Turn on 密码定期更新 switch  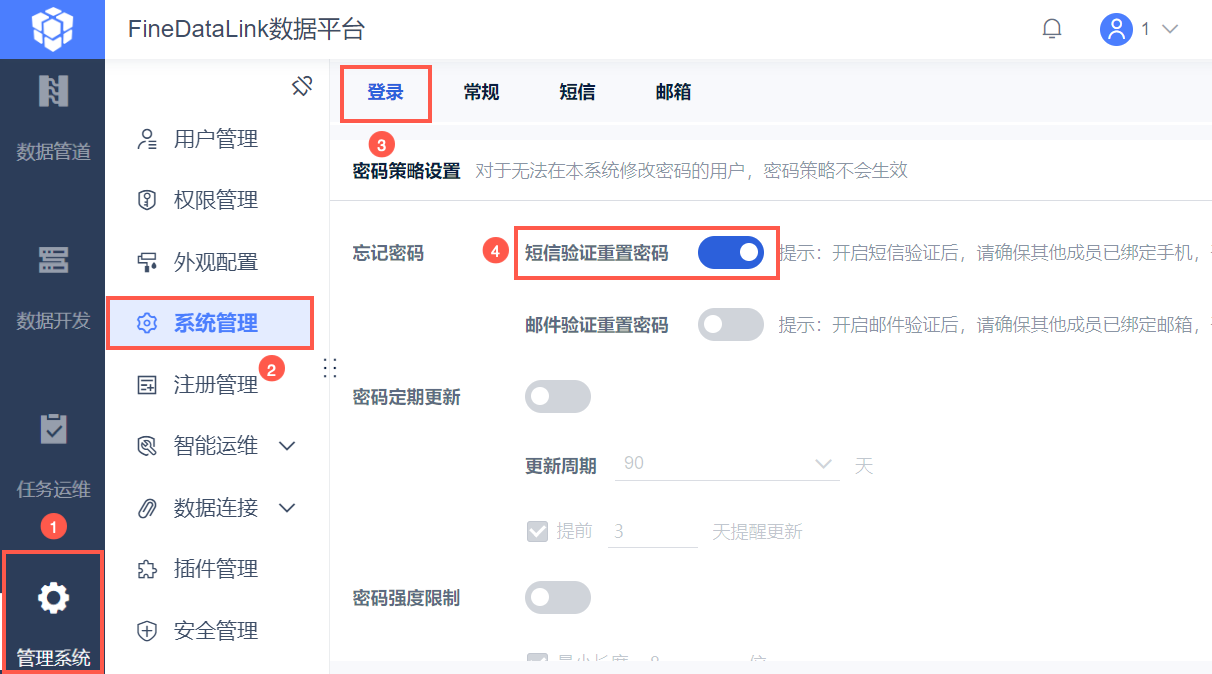[x=558, y=397]
